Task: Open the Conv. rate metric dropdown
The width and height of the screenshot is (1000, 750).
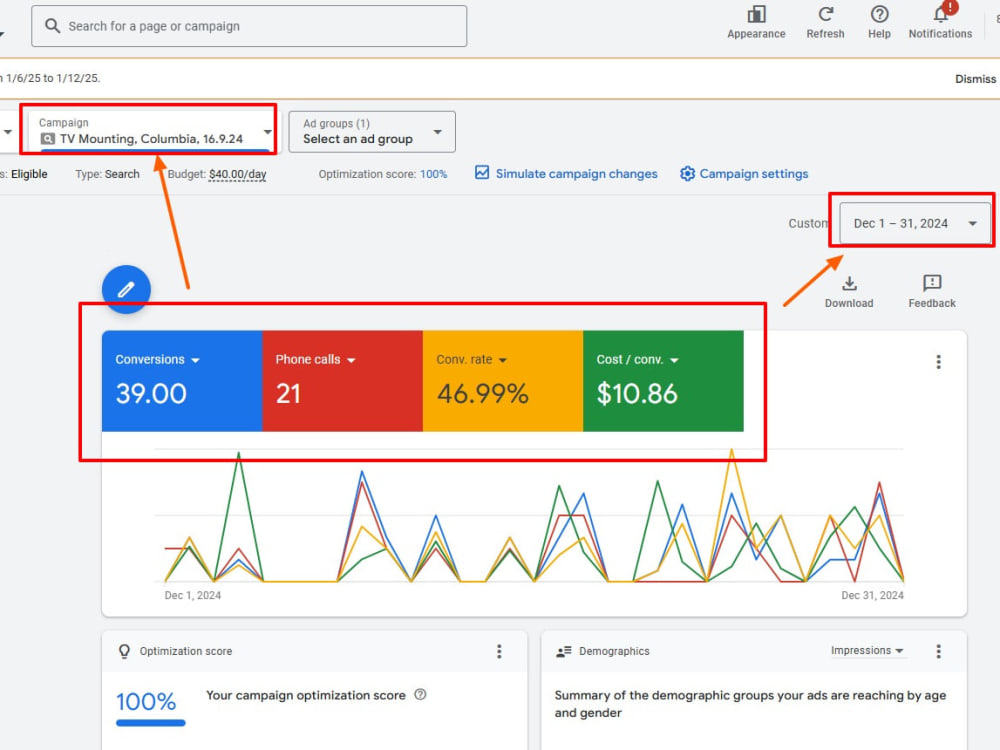Action: 471,360
